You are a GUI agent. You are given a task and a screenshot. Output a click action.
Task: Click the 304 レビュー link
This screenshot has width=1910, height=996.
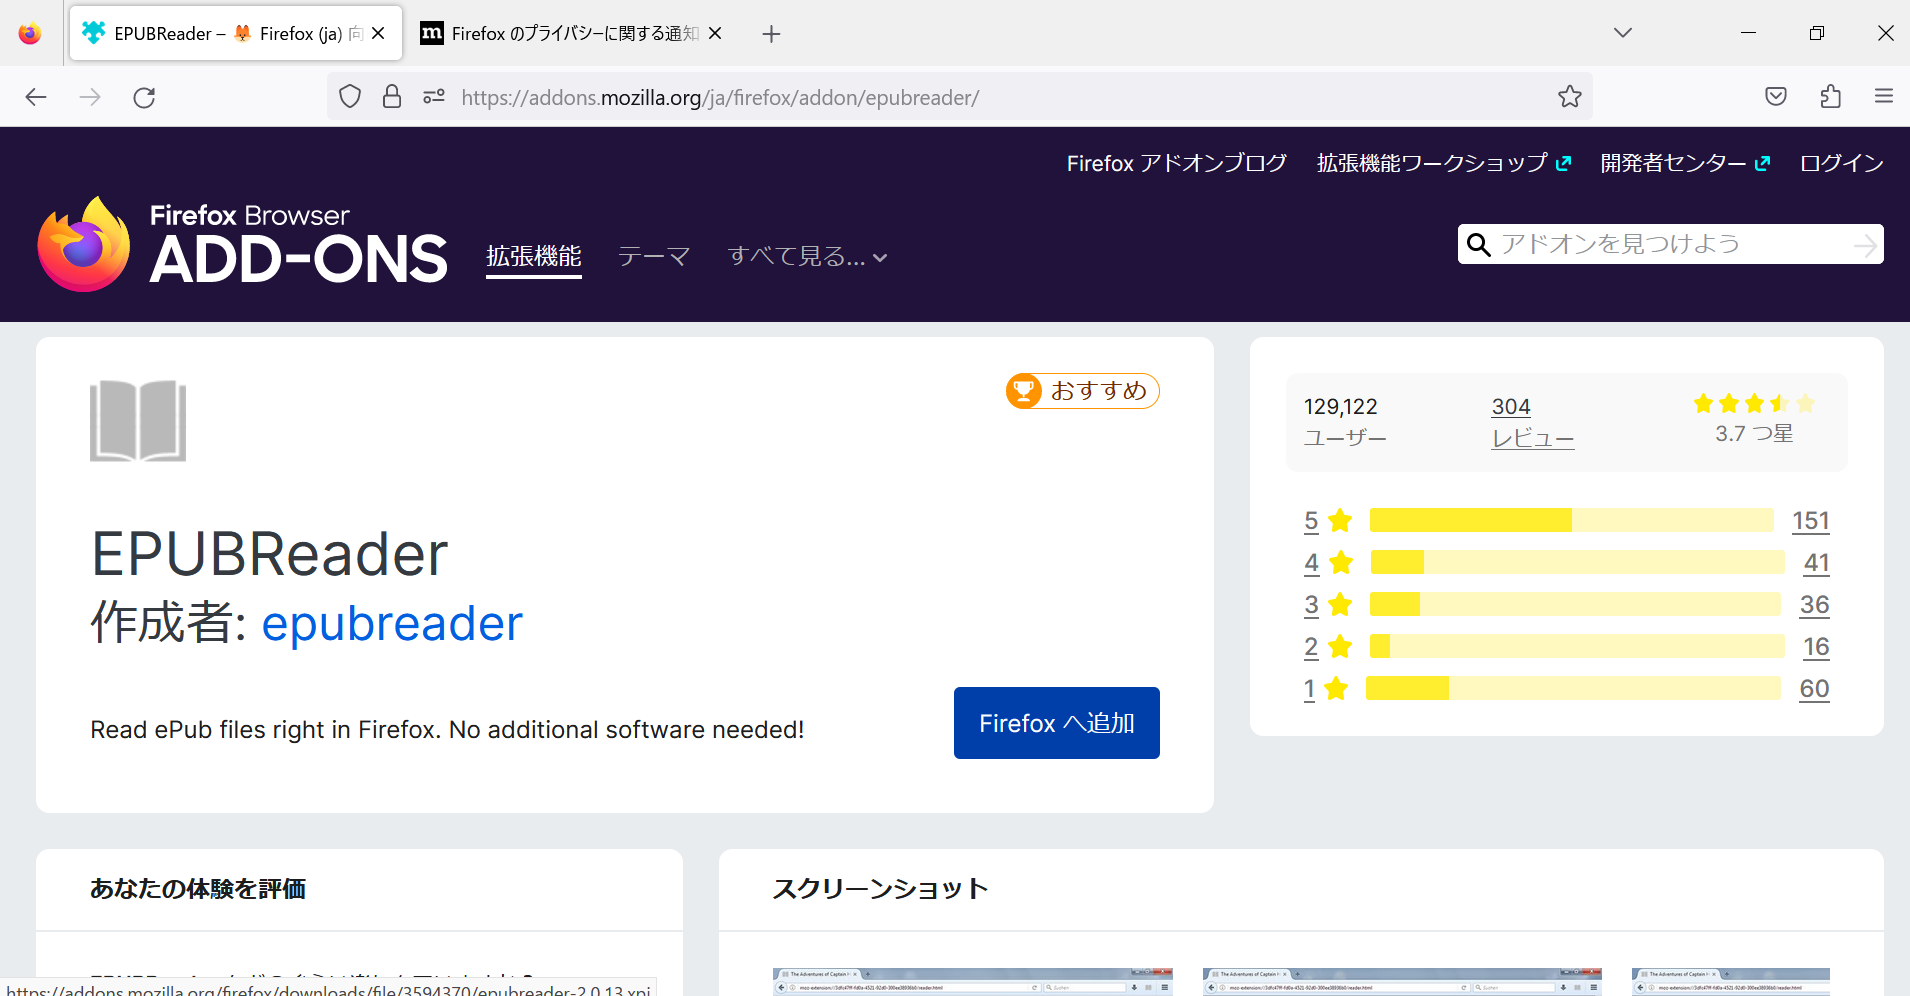(1531, 421)
